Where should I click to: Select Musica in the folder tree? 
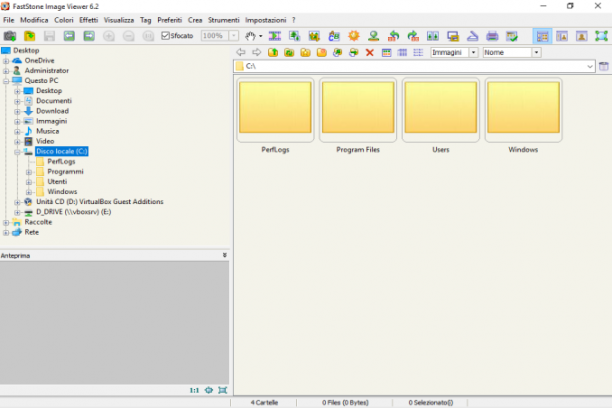click(x=48, y=131)
